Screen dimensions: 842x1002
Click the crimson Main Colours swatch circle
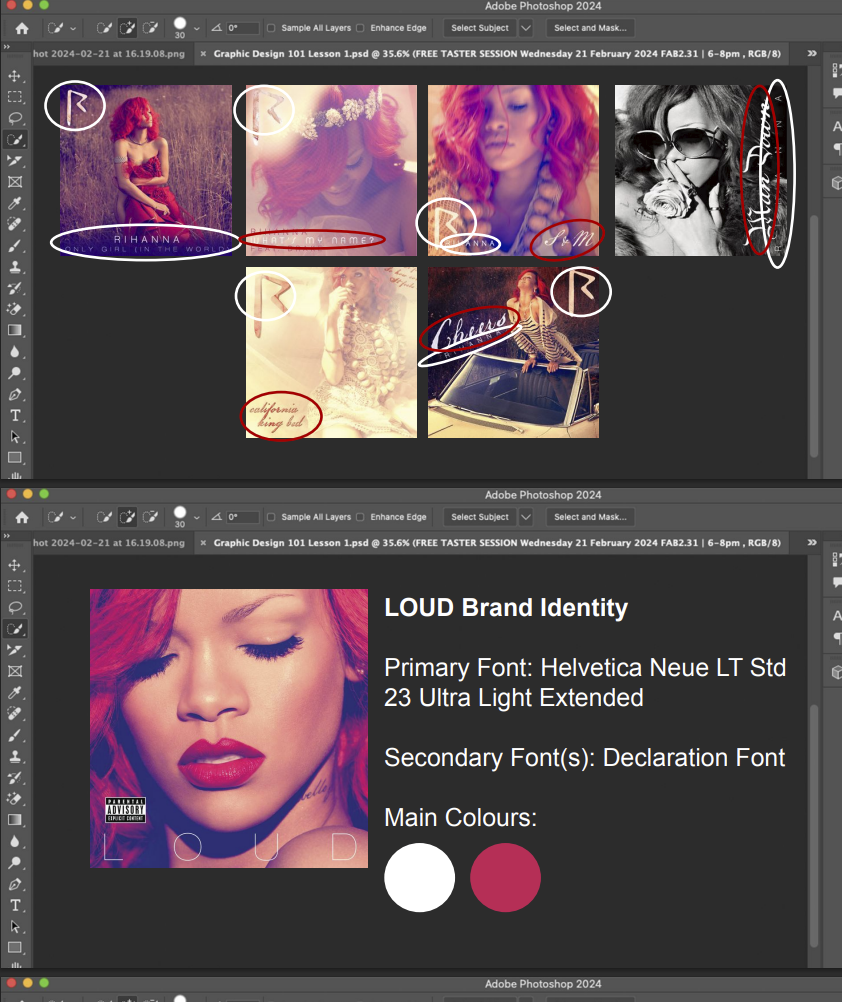[505, 877]
